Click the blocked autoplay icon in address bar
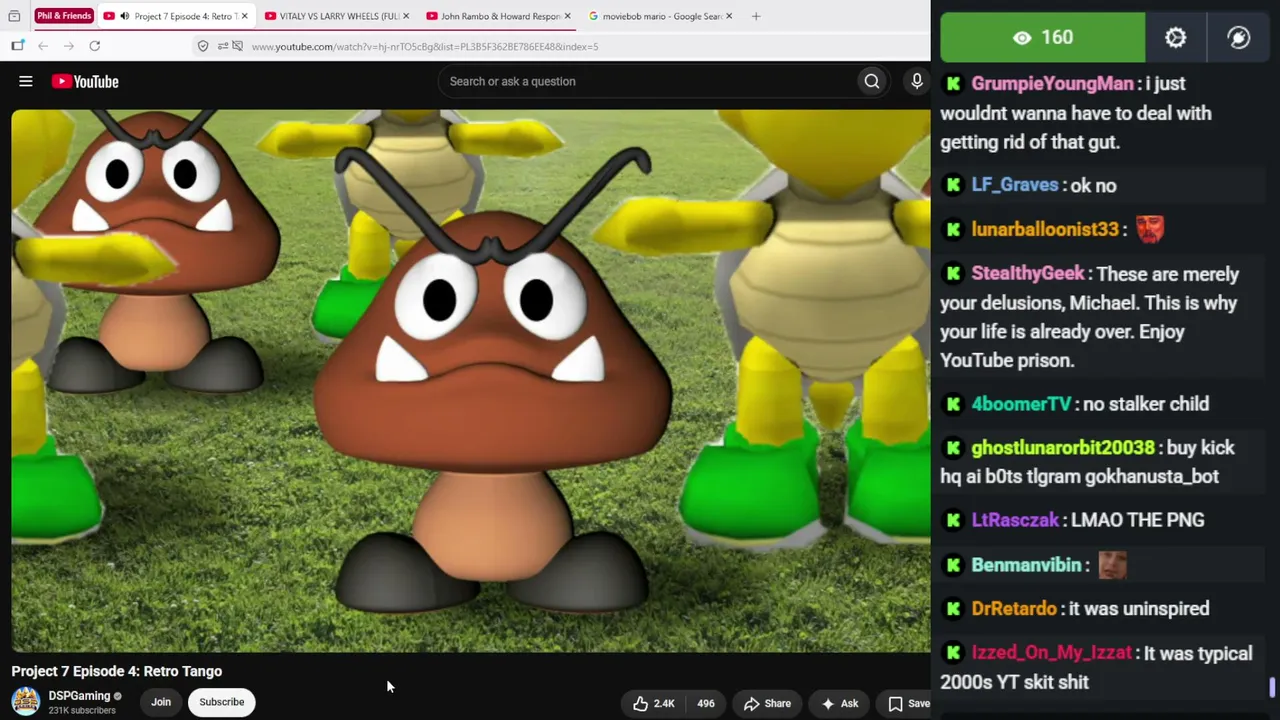 [x=238, y=46]
